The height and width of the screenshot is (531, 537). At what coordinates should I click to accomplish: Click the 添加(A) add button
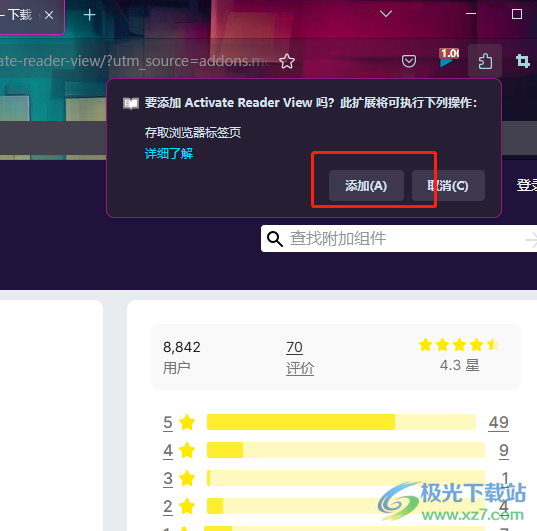point(366,186)
